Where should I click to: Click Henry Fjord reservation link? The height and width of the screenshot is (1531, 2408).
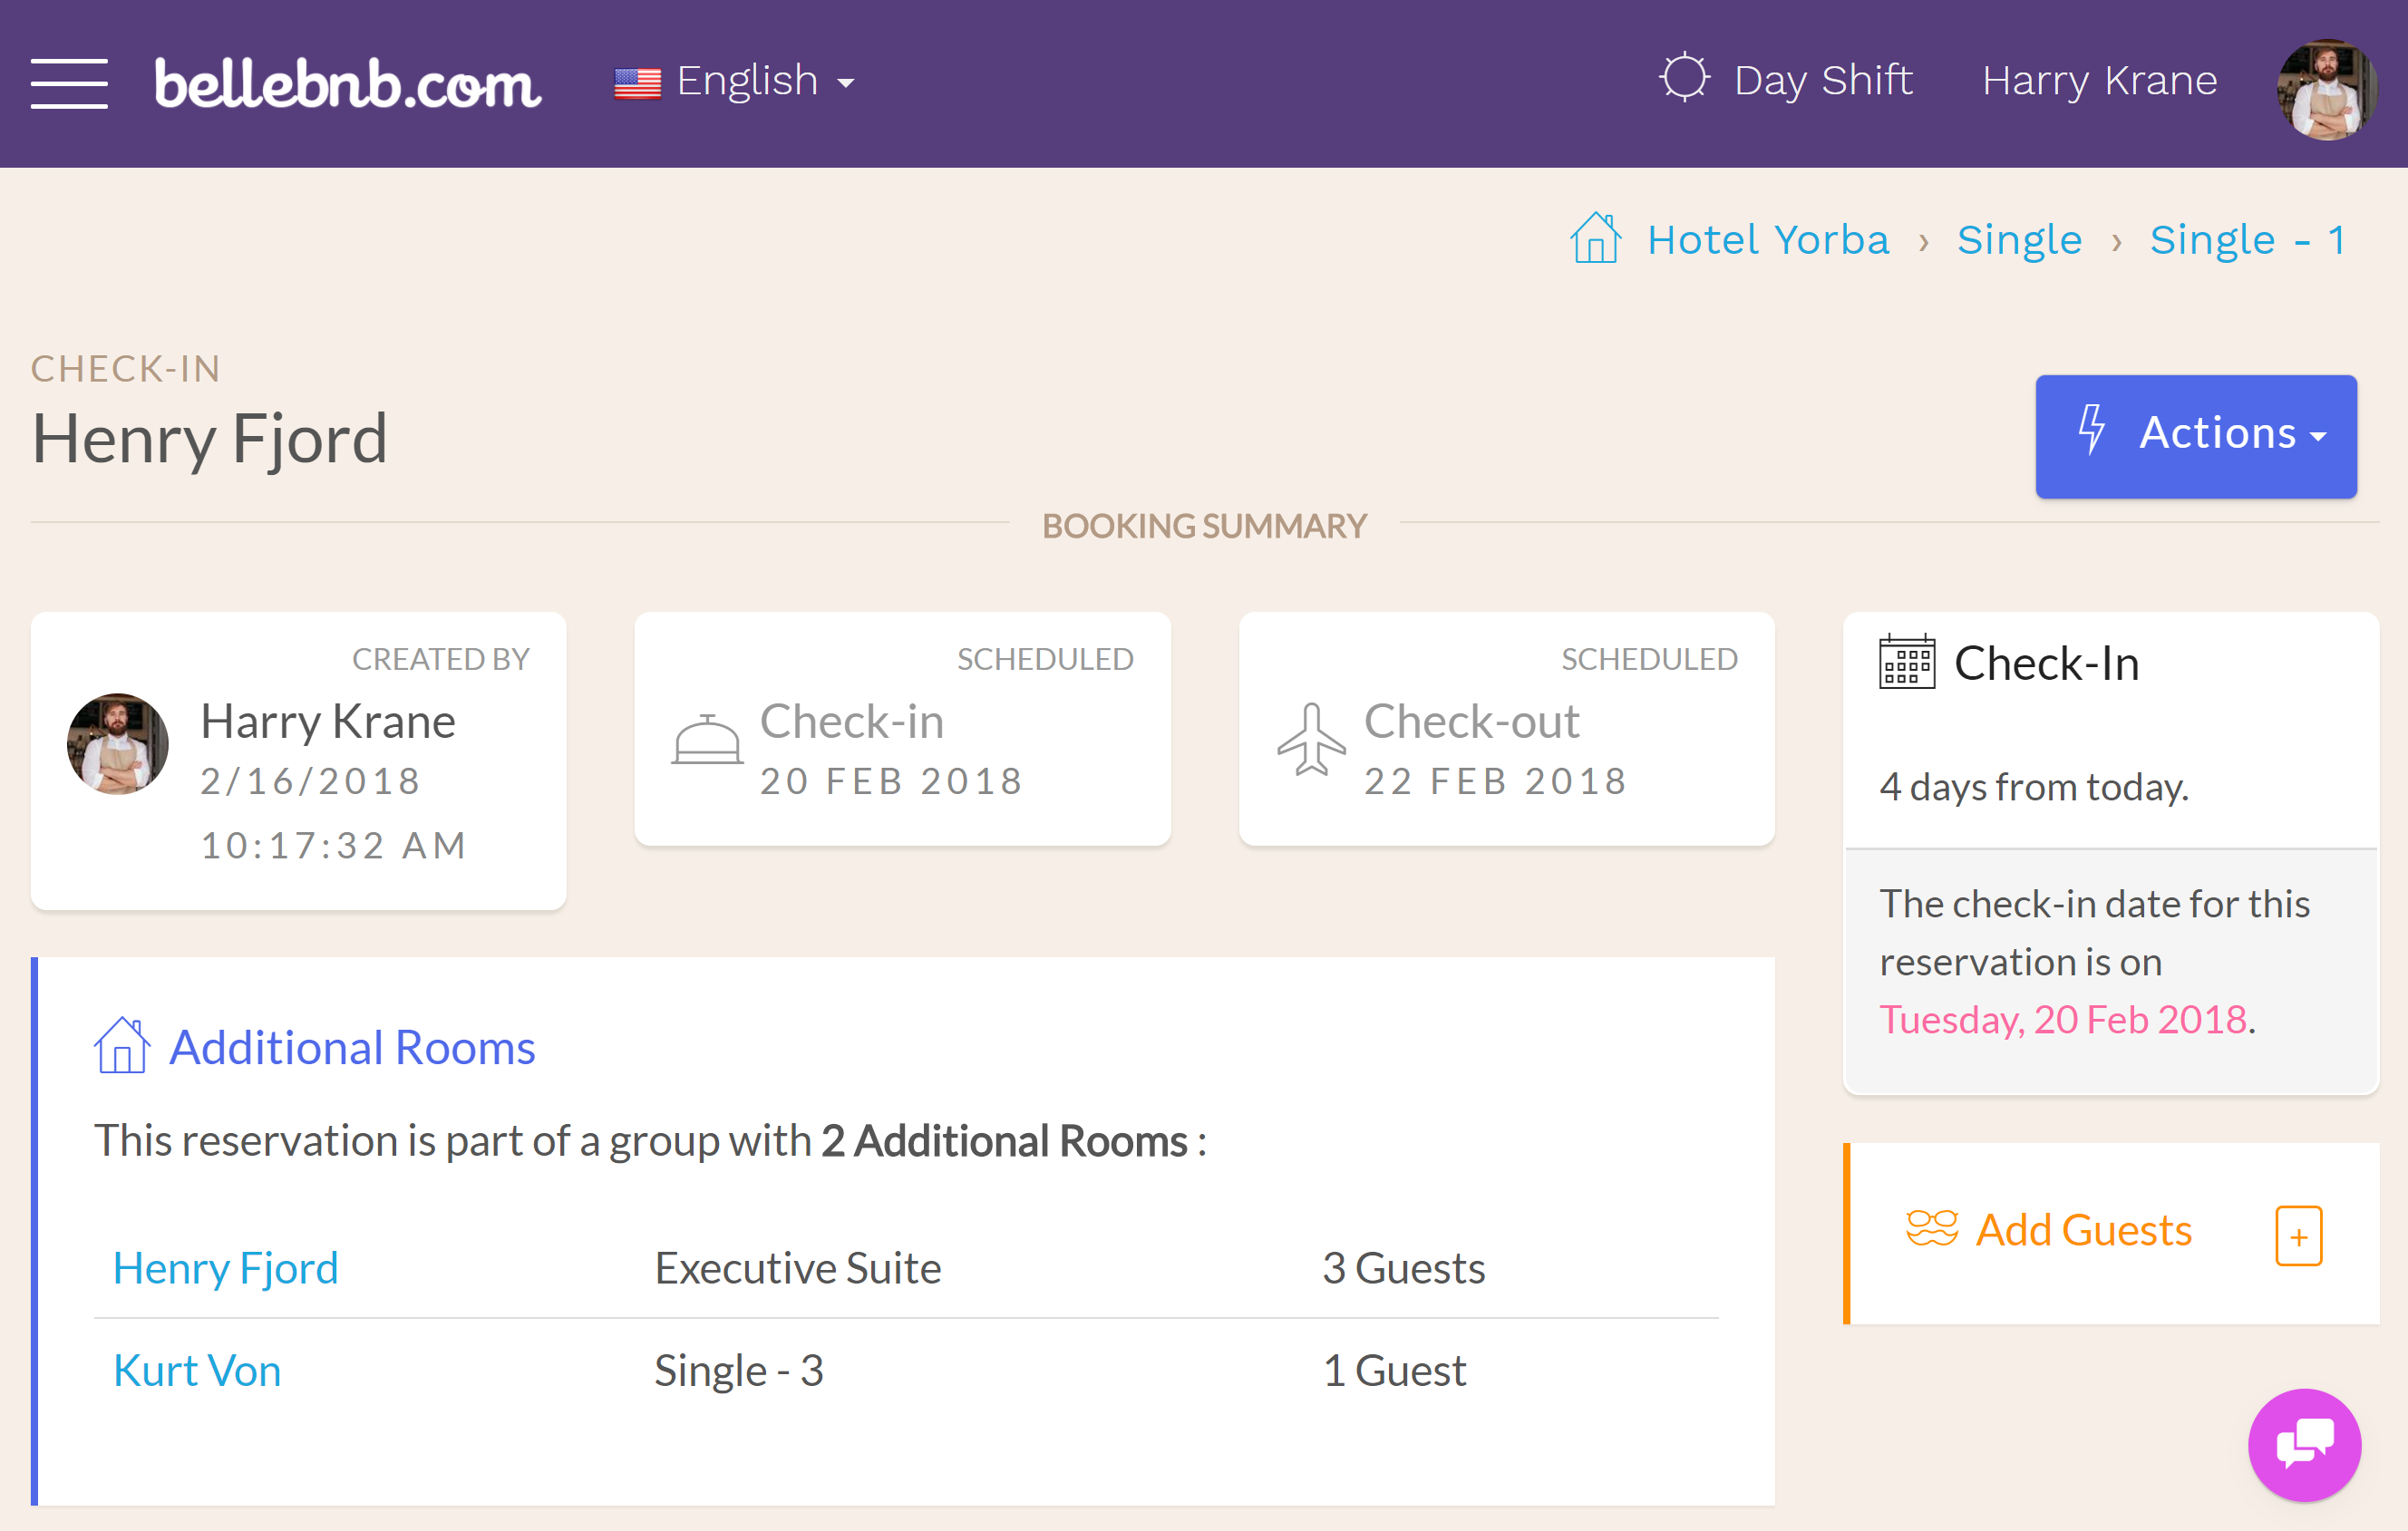point(223,1267)
